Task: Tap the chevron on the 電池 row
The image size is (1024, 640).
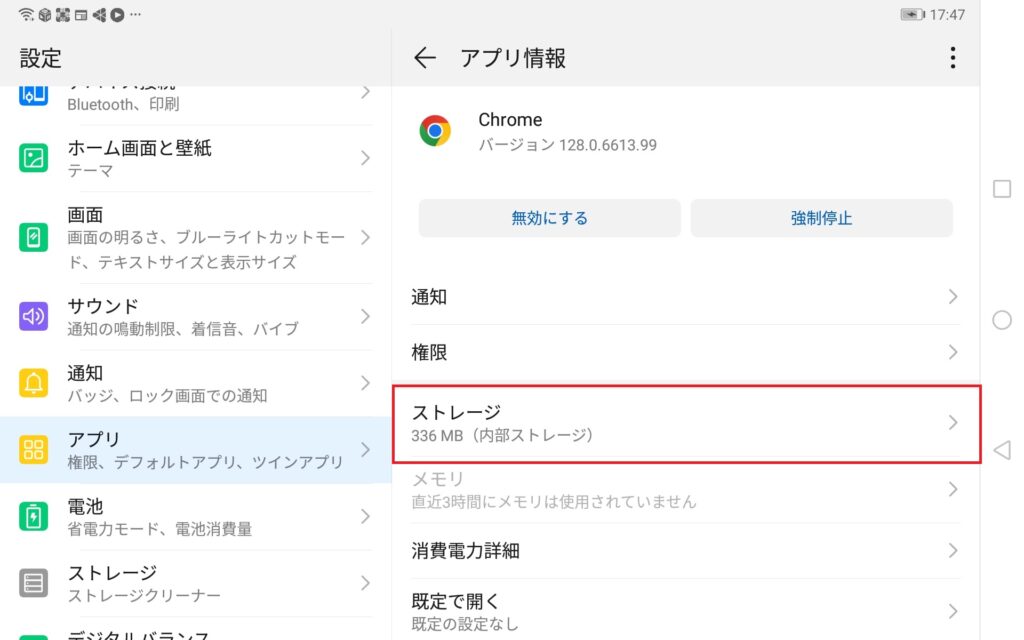Action: (365, 517)
